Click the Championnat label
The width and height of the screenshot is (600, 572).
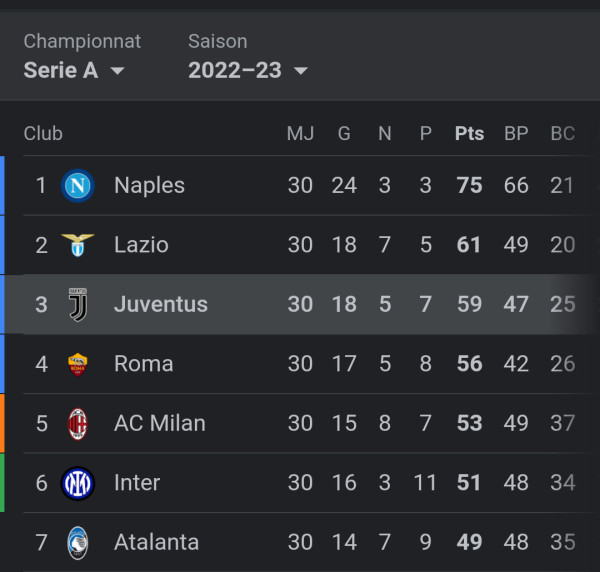(x=82, y=41)
